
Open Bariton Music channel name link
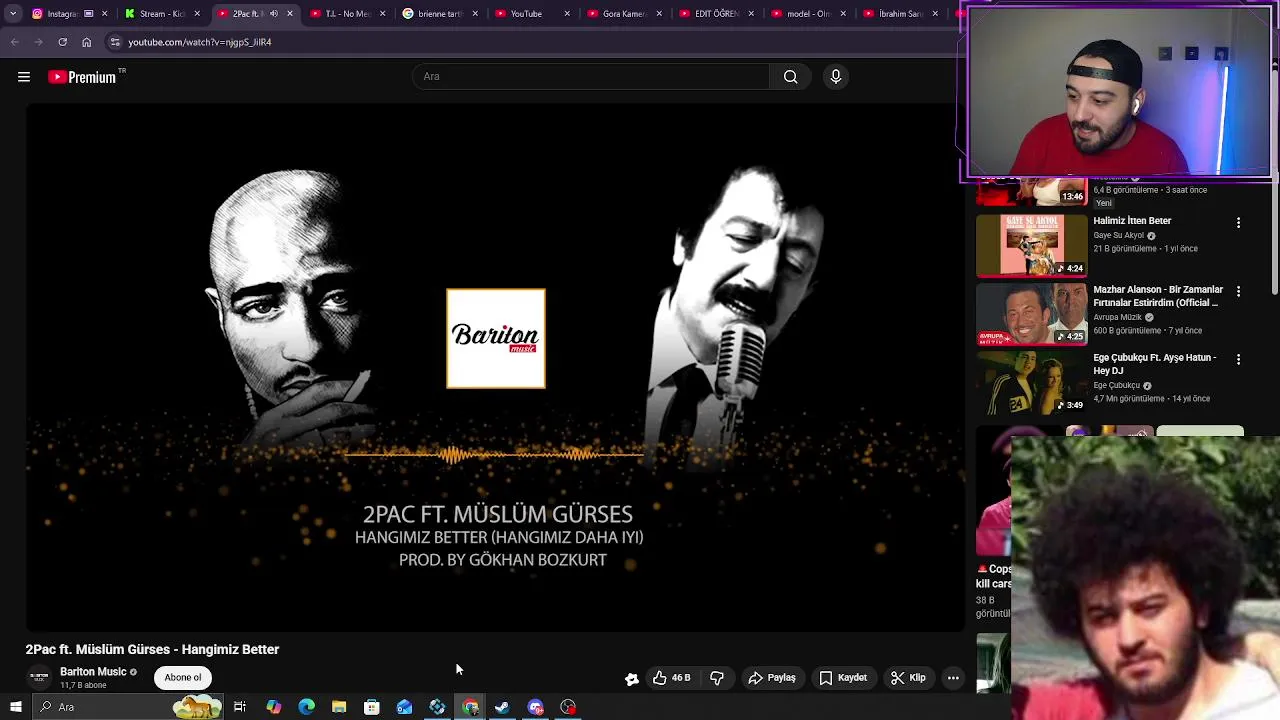93,672
